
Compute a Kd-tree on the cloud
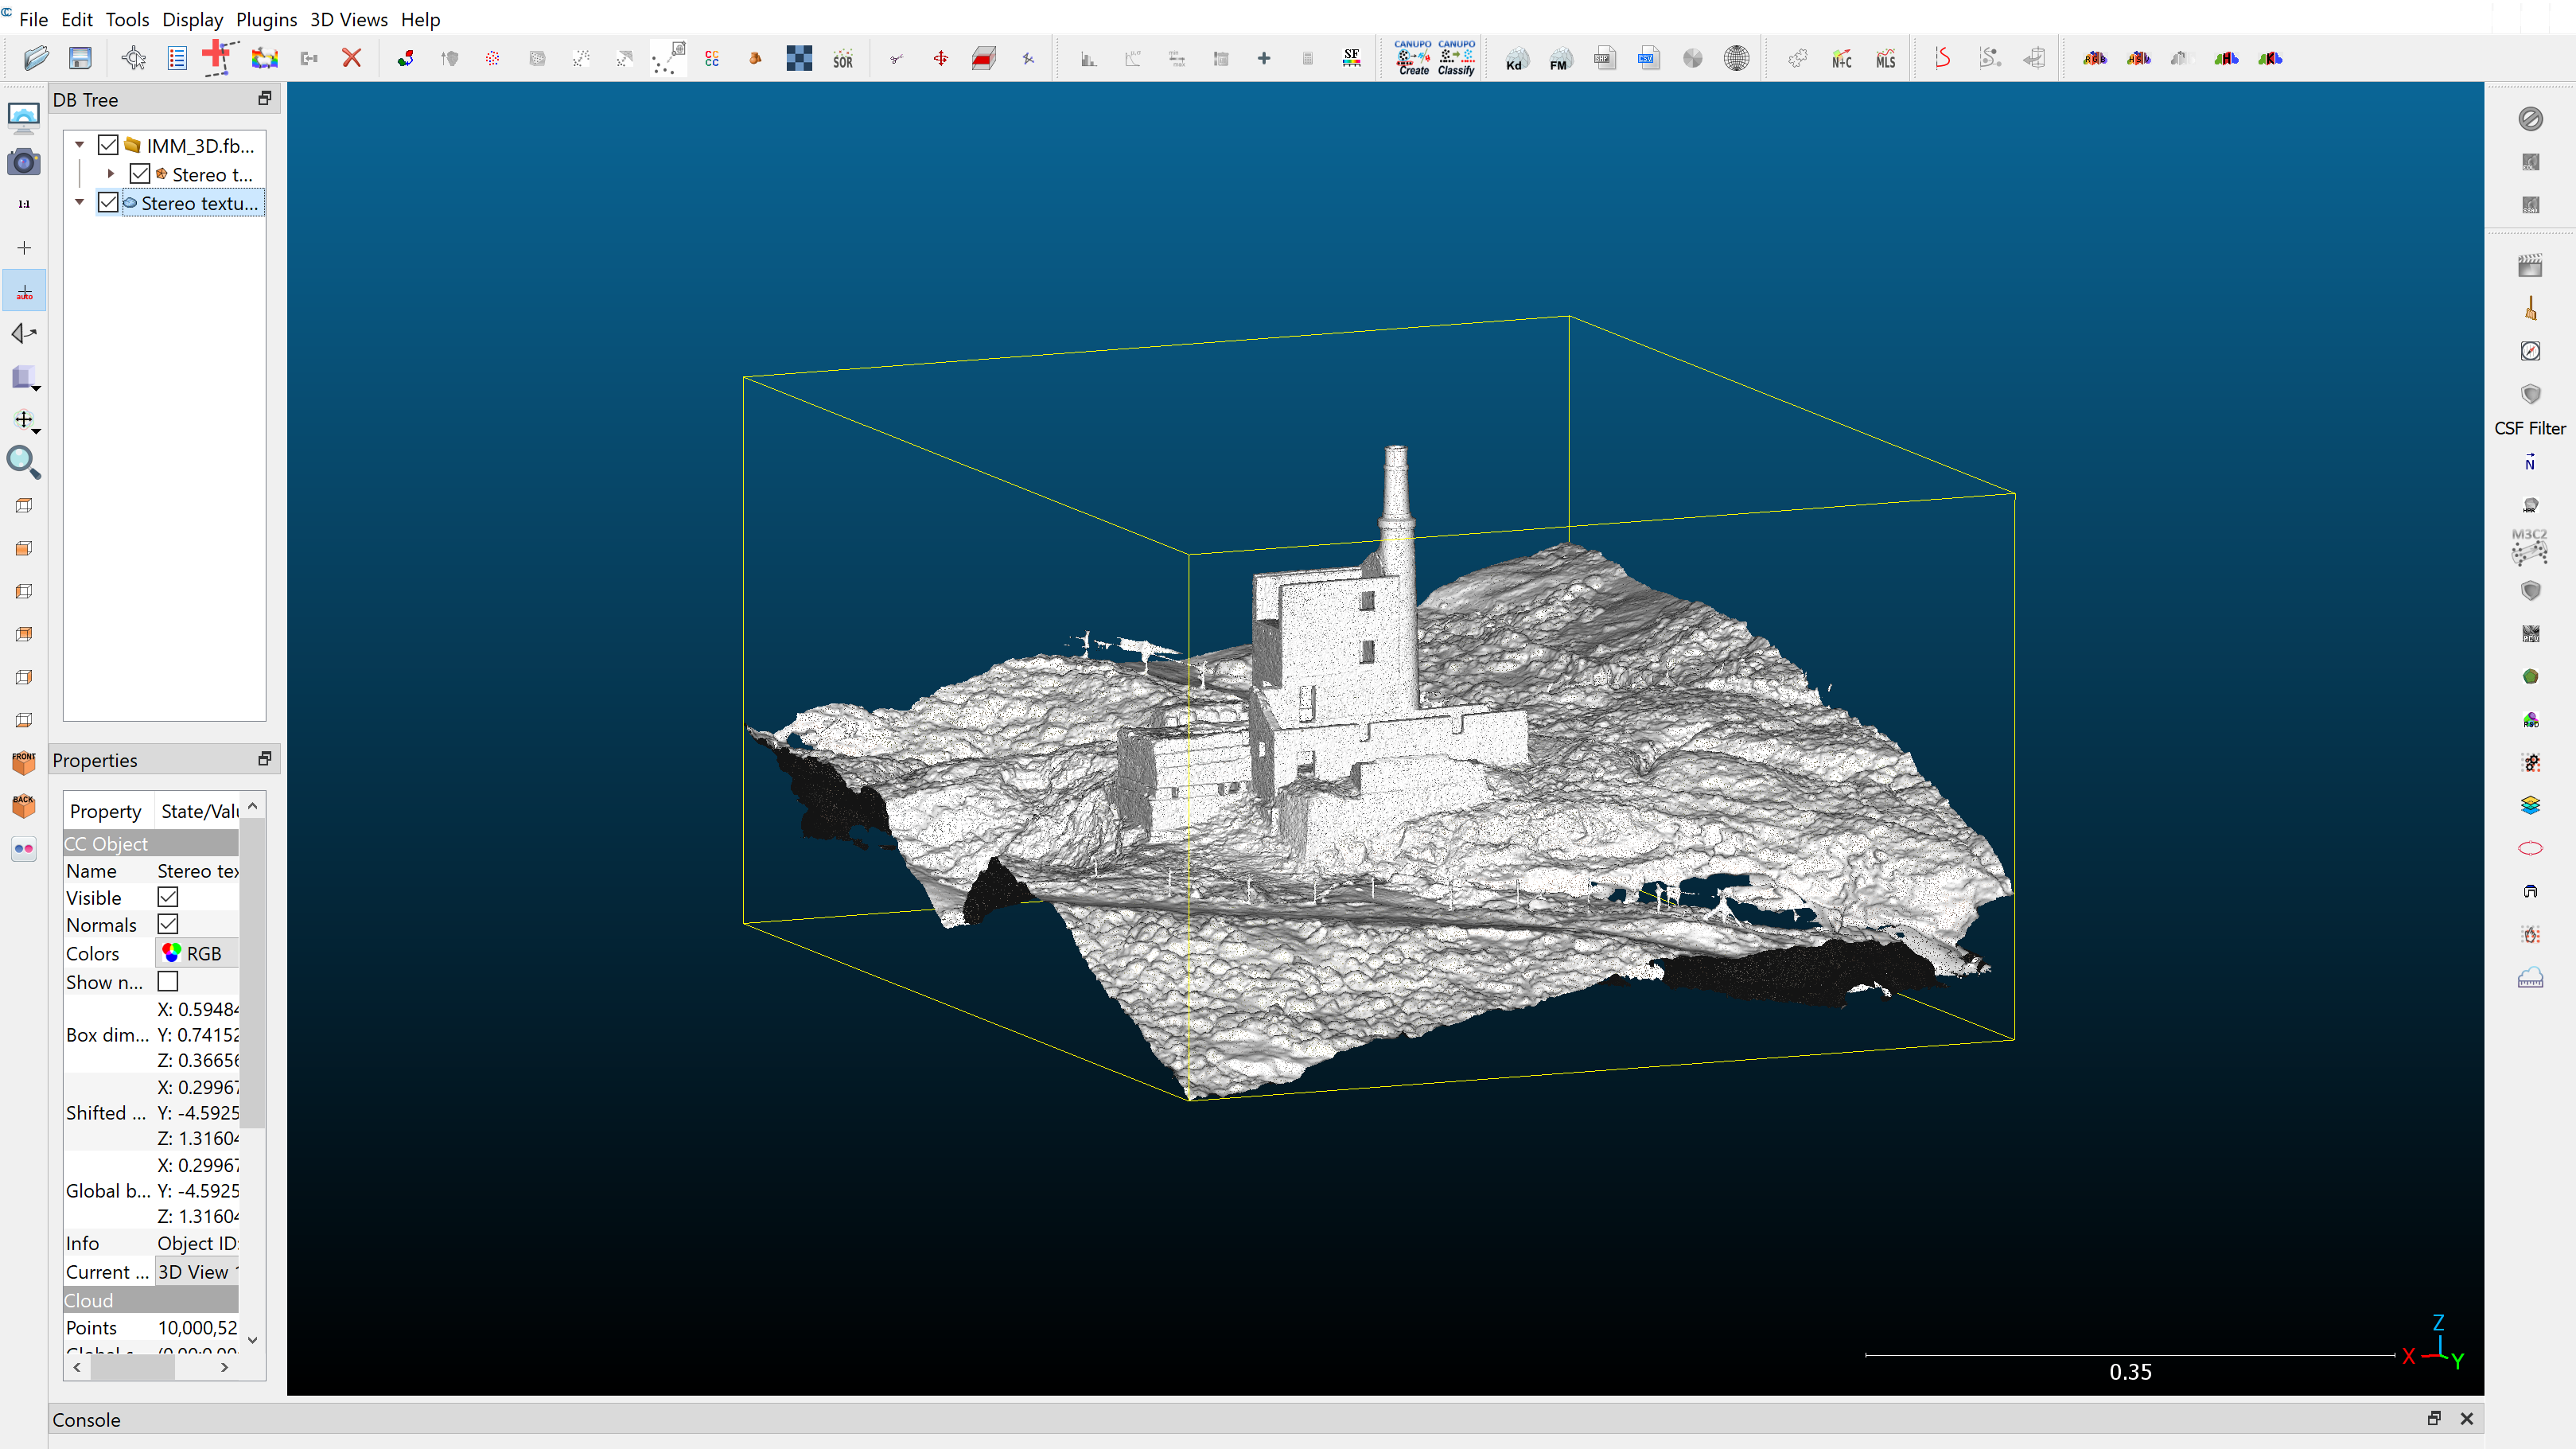tap(1516, 60)
